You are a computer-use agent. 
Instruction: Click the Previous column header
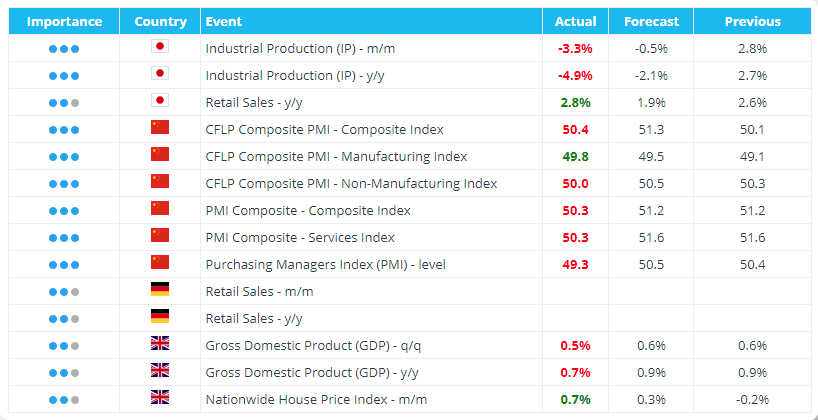point(753,21)
